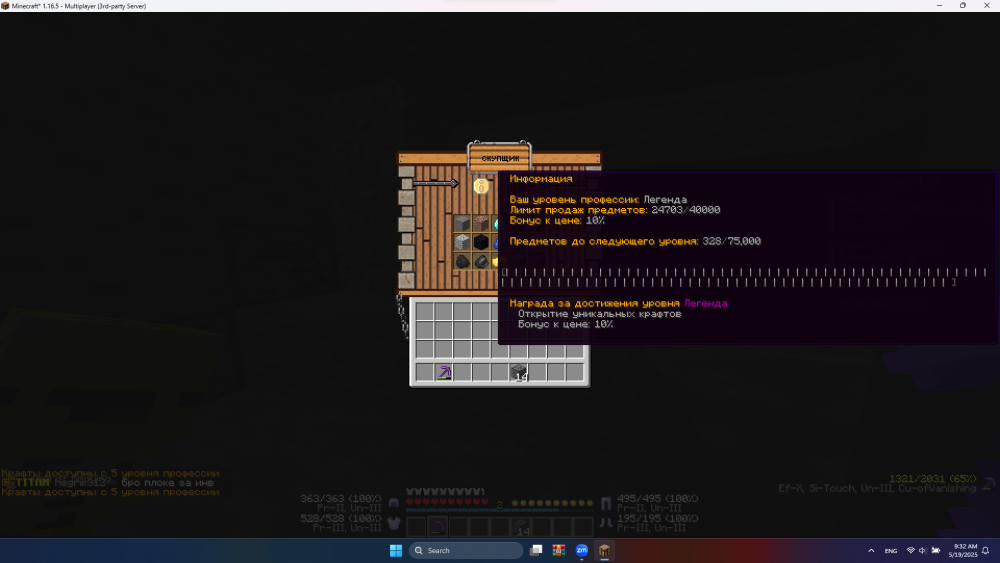This screenshot has height=563, width=1000.
Task: Select the smooth stone block in the buyer grid
Action: click(x=462, y=223)
